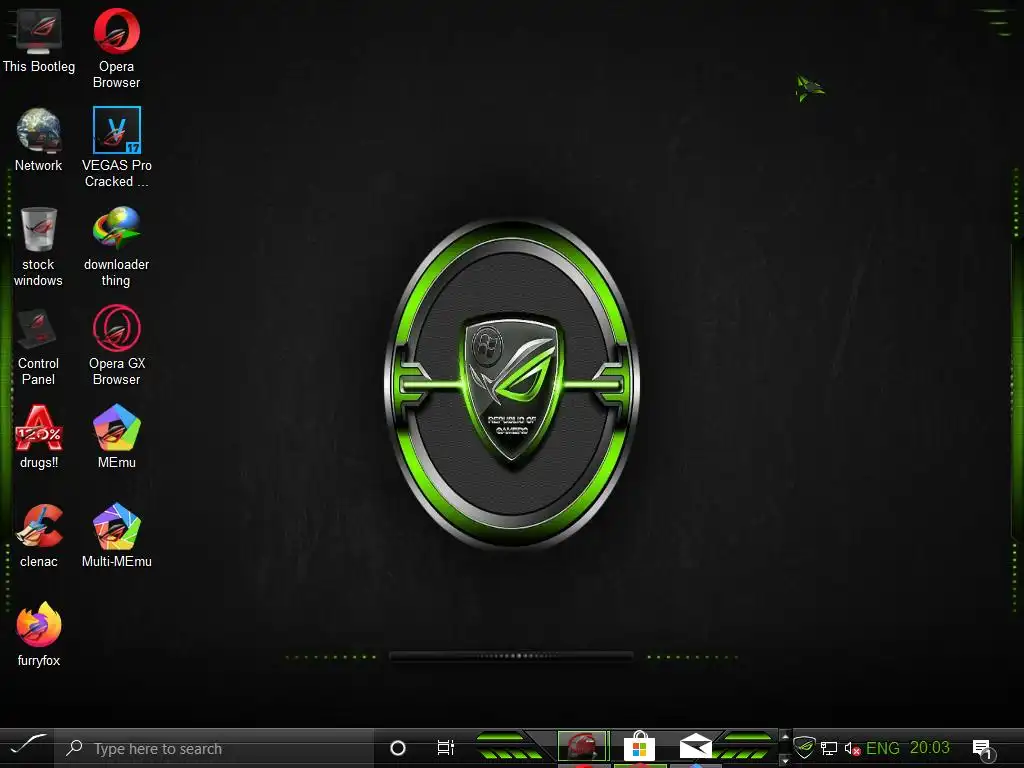The height and width of the screenshot is (768, 1024).
Task: Open Cortana circle button on taskbar
Action: [x=397, y=748]
